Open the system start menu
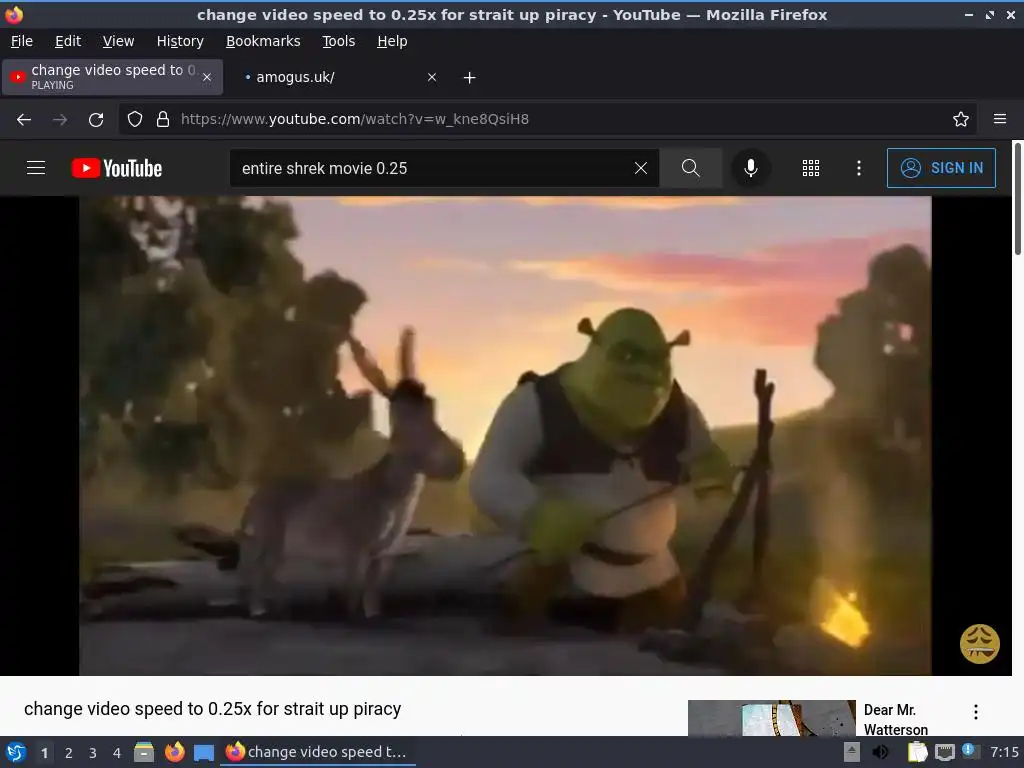The width and height of the screenshot is (1024, 768). [x=16, y=752]
